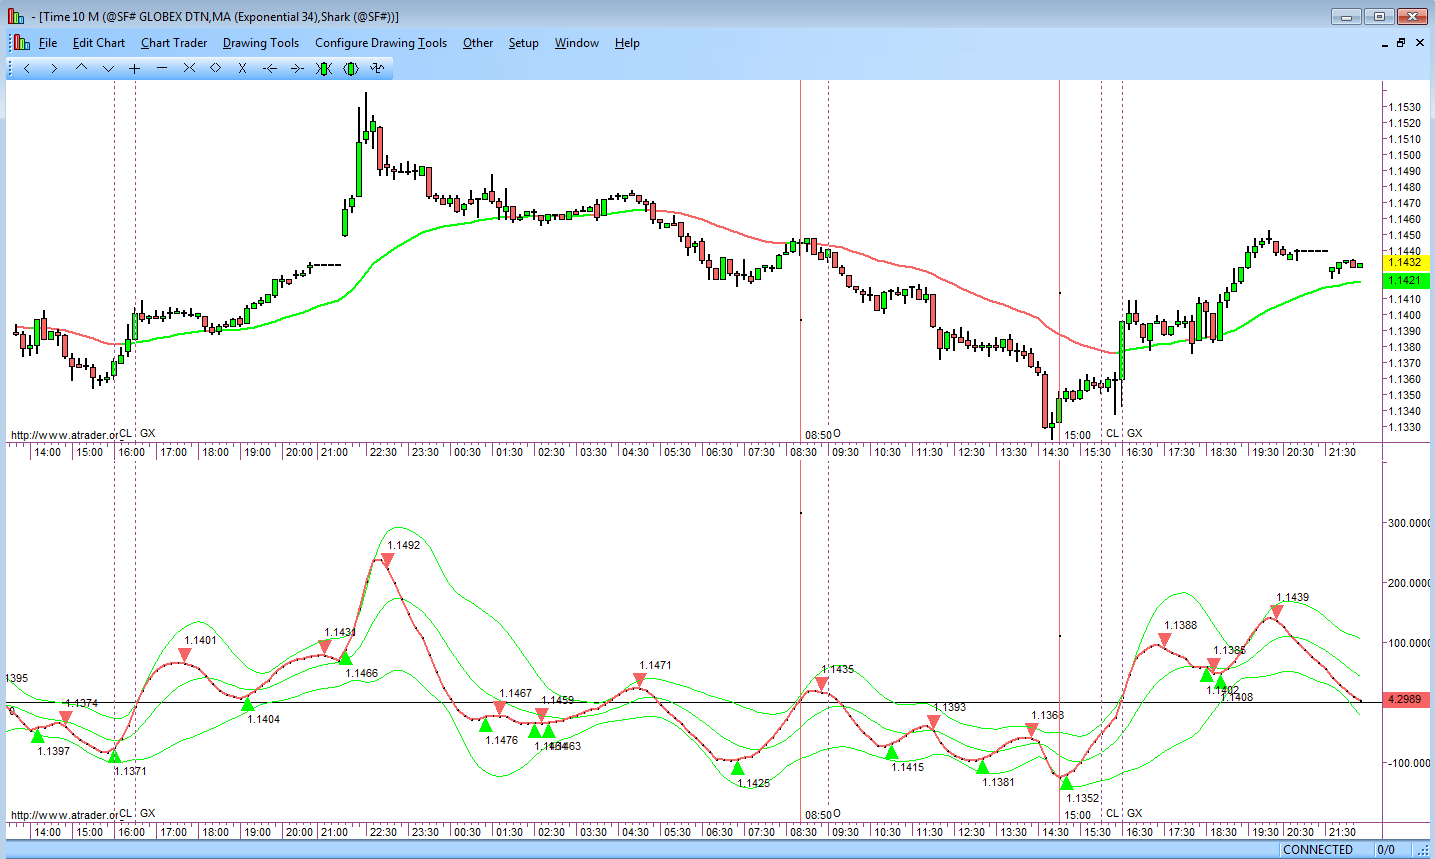Click the -100.0000 indicator axis label

1408,763
